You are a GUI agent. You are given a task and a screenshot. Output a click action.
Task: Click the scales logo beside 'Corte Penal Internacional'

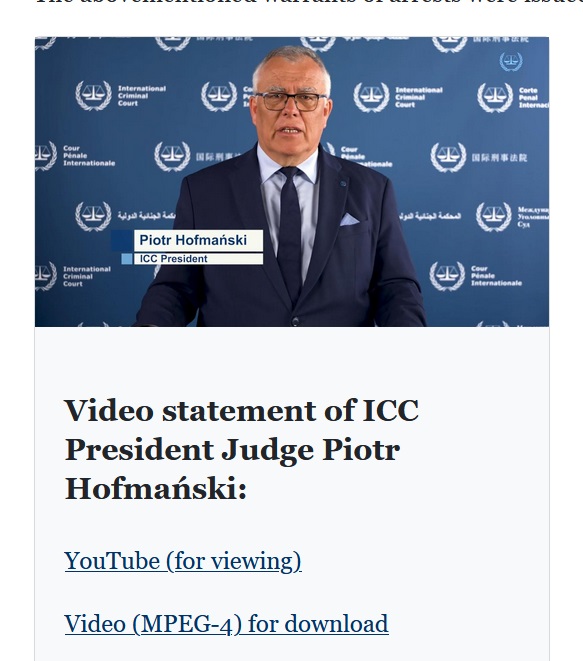[x=495, y=97]
